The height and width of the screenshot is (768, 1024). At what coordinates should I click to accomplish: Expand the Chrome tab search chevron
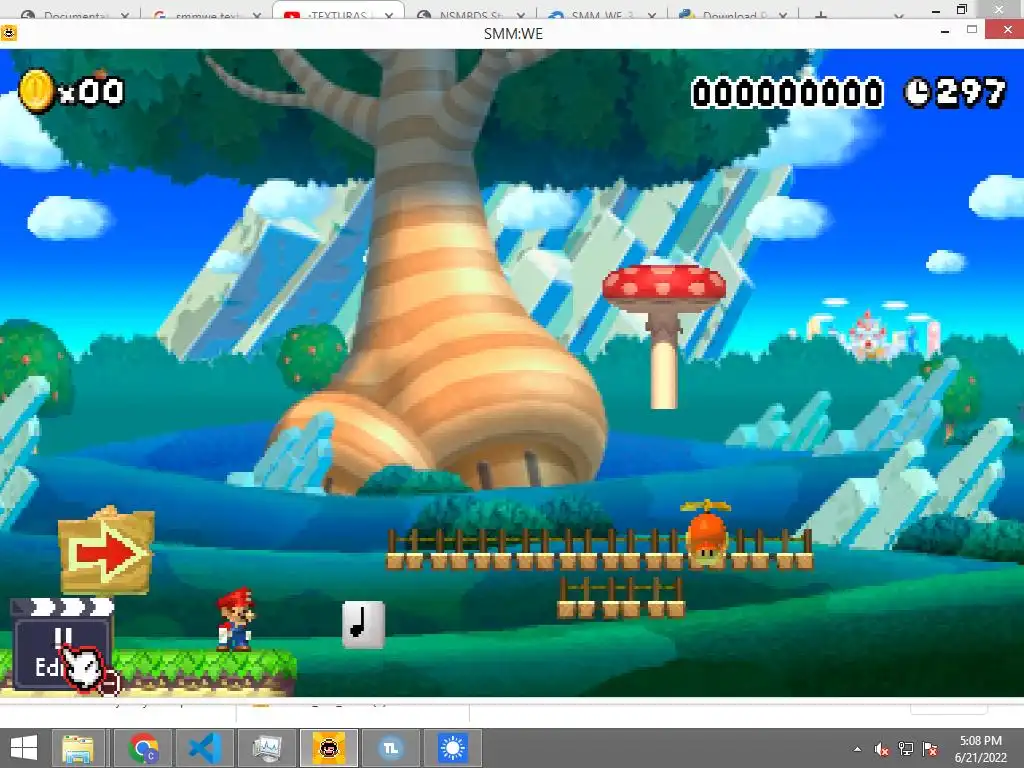click(x=899, y=15)
